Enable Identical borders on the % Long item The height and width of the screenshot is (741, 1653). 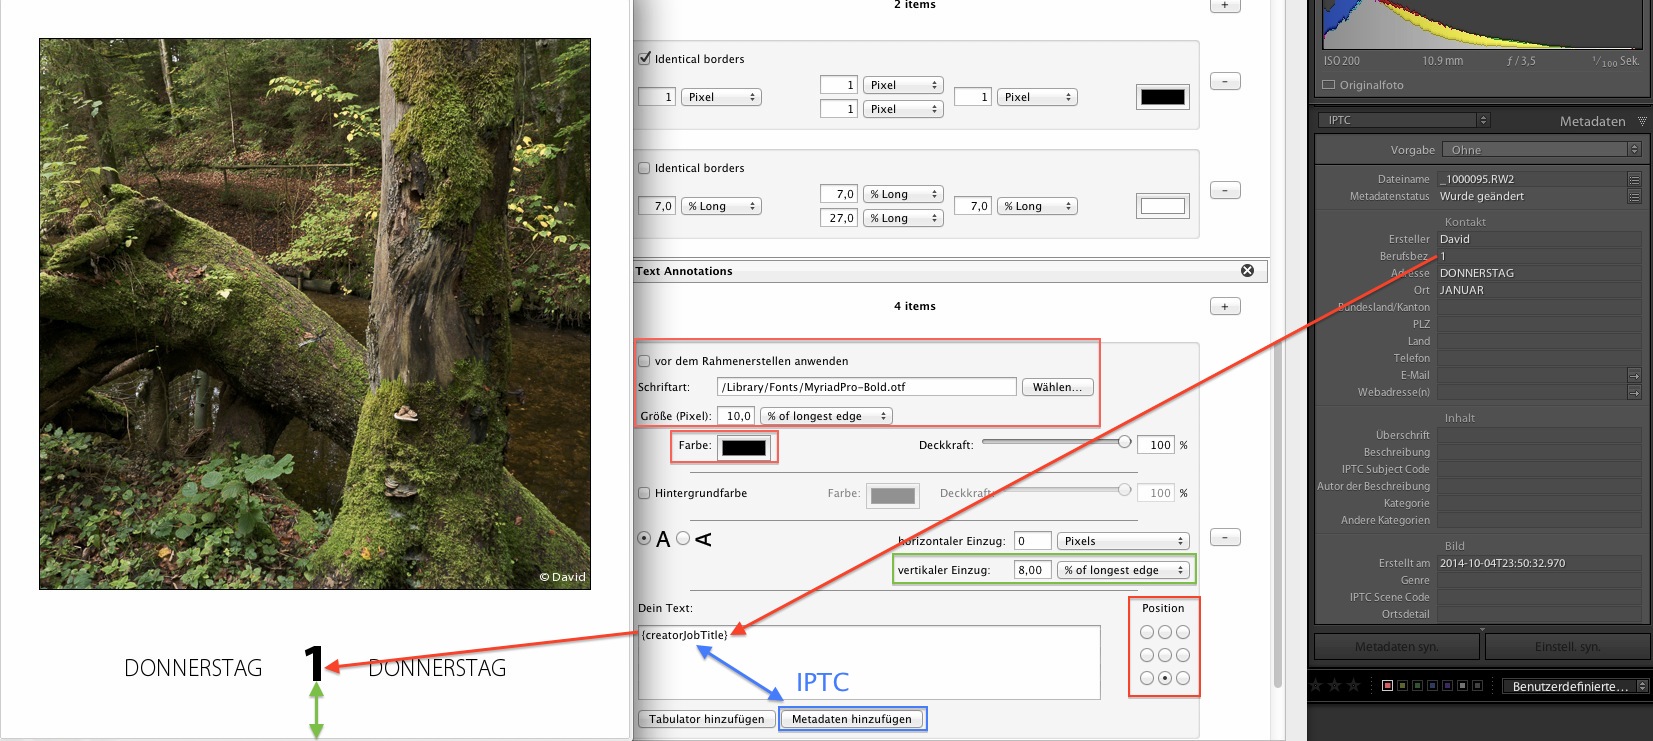pyautogui.click(x=644, y=168)
